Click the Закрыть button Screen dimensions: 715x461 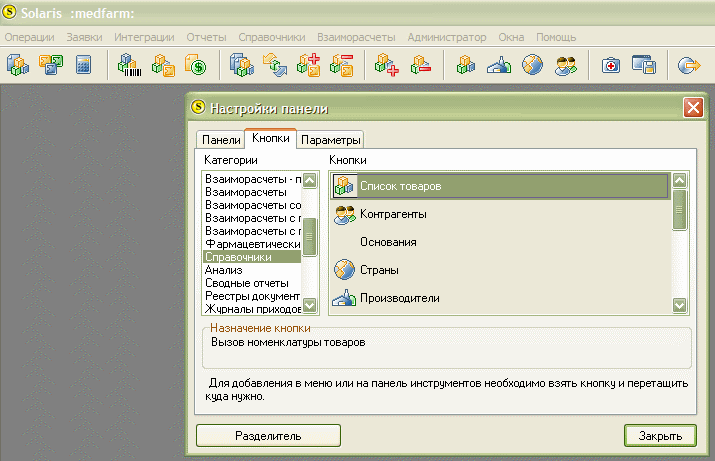click(660, 436)
